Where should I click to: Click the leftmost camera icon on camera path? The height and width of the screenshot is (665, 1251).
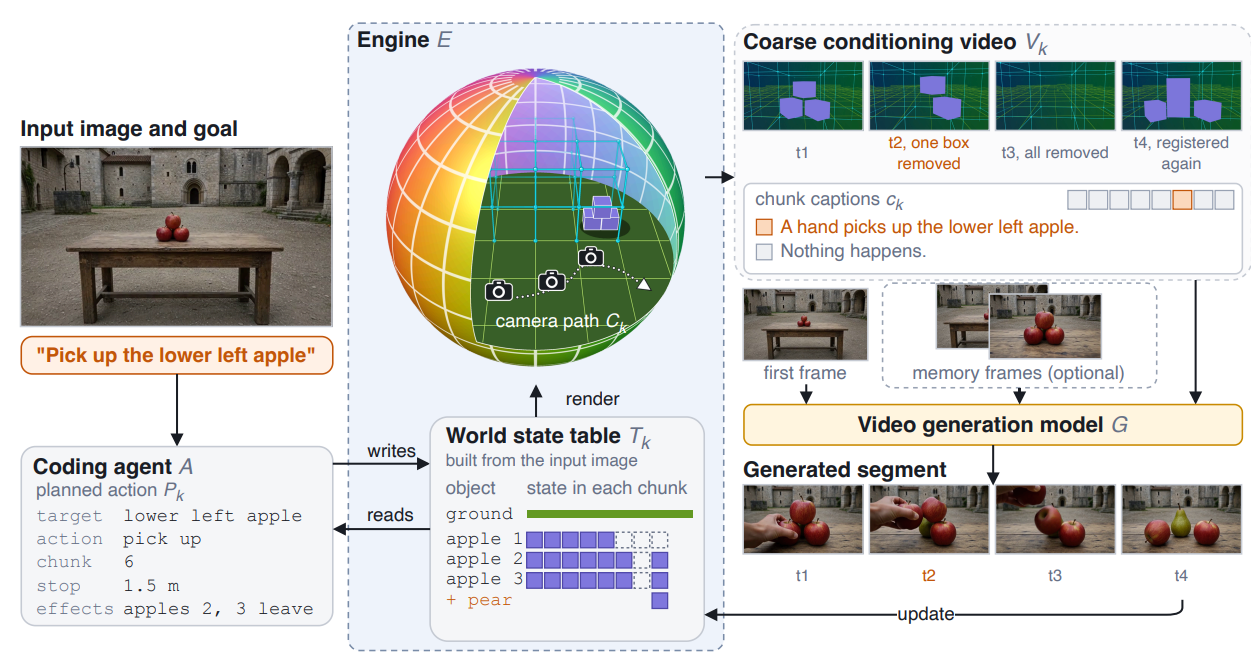click(x=499, y=290)
